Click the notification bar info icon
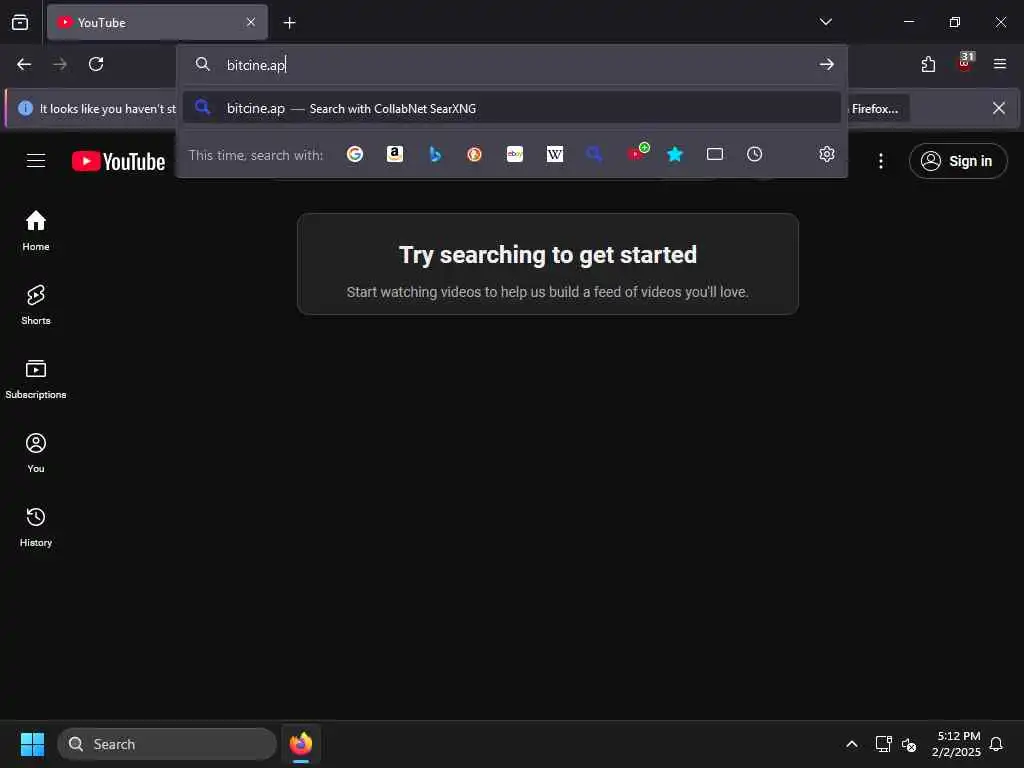The width and height of the screenshot is (1024, 768). click(25, 108)
